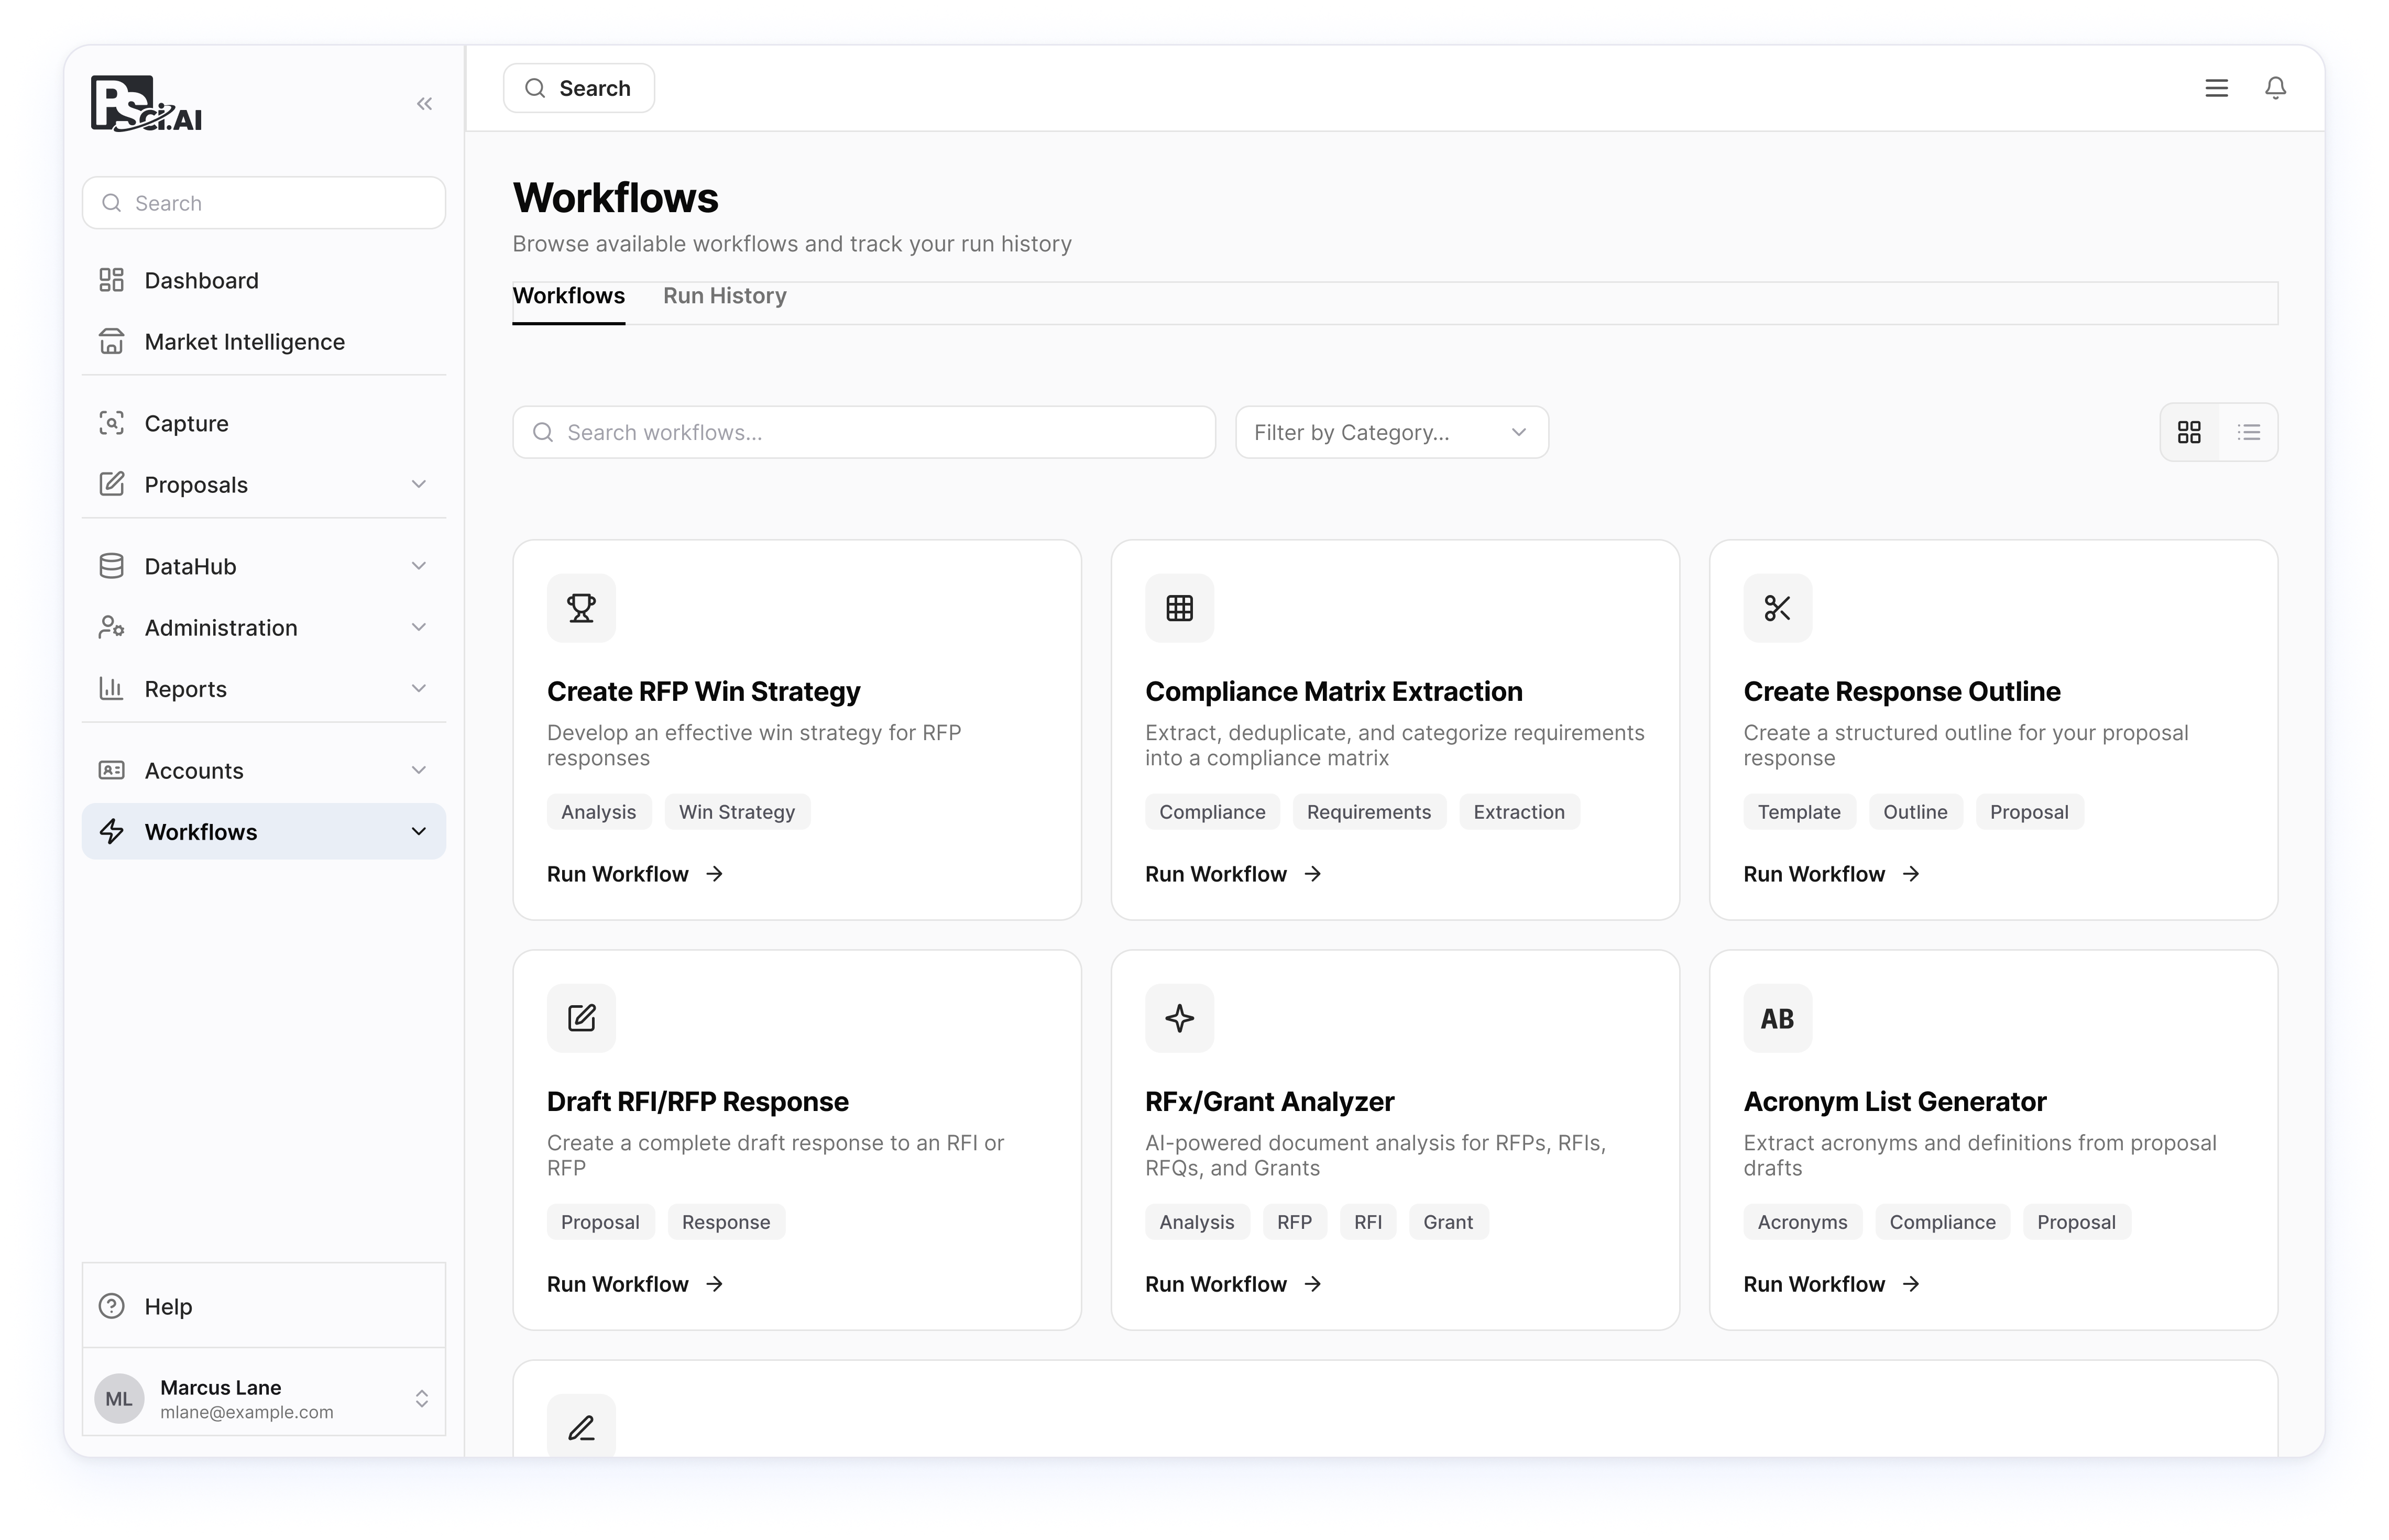Screen dimensions: 2389x1540
Task: Run the Draft RFI/RFP Response workflow
Action: point(635,1284)
